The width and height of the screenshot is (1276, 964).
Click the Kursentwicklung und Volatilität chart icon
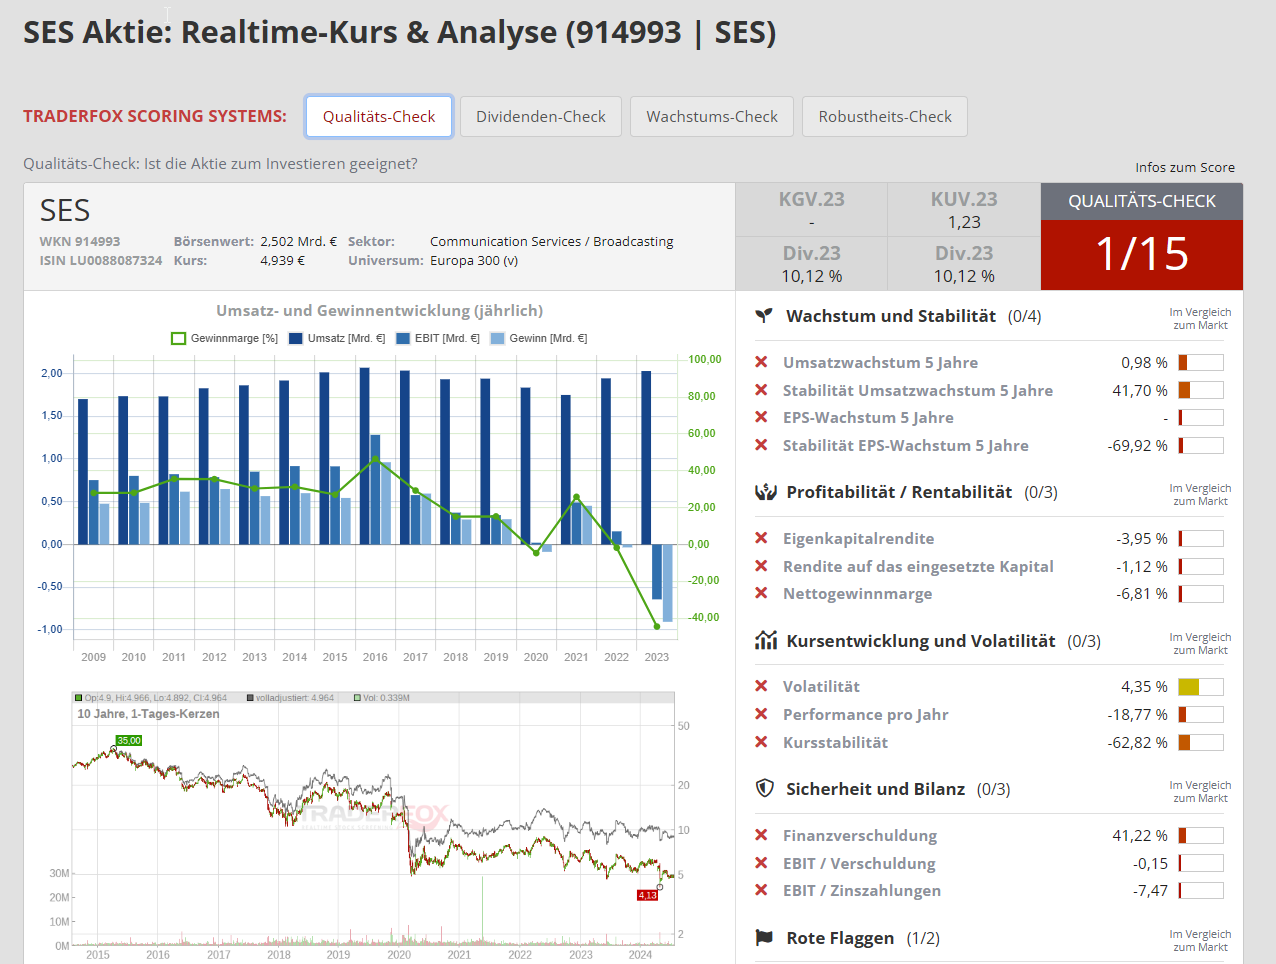tap(766, 641)
